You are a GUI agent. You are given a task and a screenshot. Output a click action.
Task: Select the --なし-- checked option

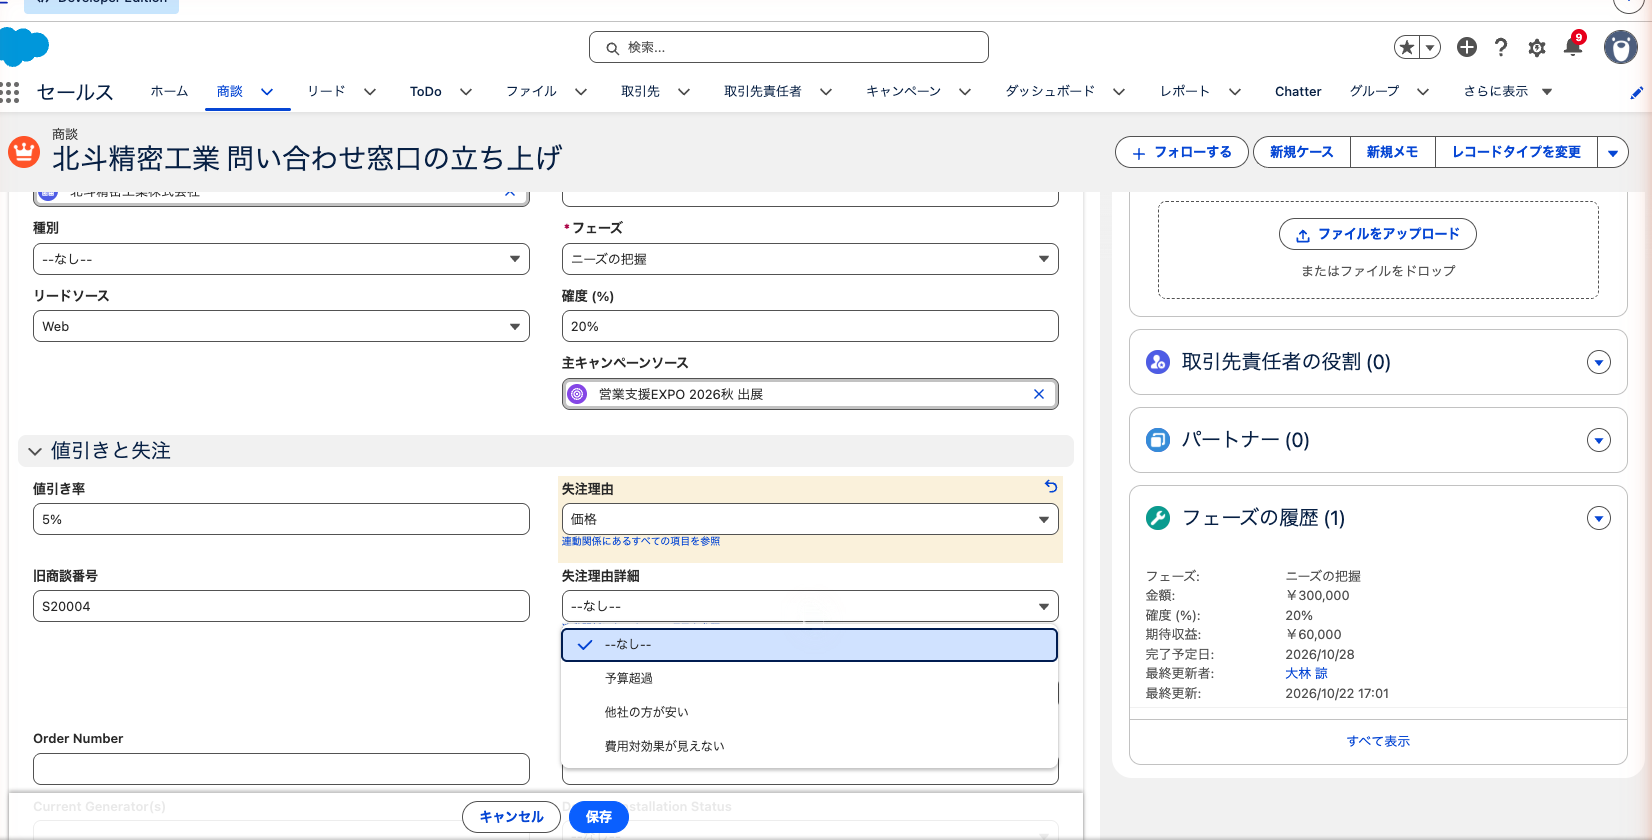tap(809, 645)
